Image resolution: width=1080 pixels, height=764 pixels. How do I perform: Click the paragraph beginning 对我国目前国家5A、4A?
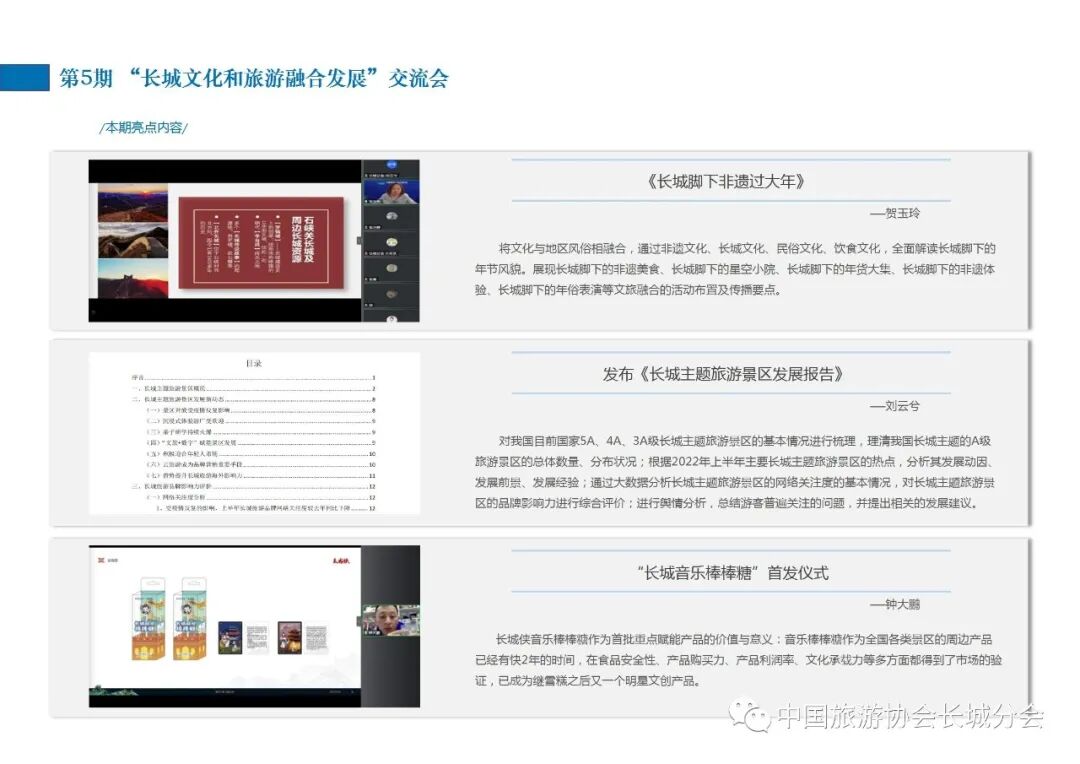(735, 472)
